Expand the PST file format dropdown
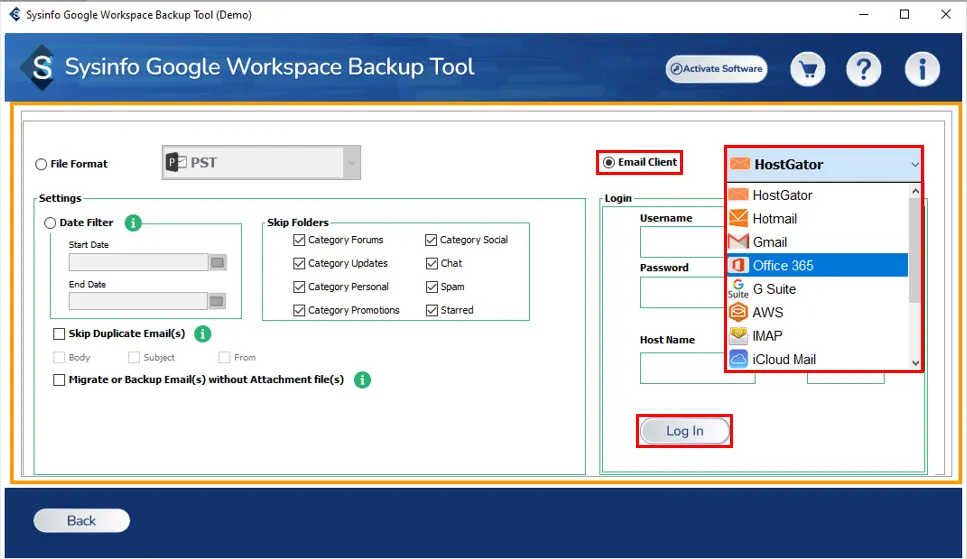Image resolution: width=967 pixels, height=559 pixels. (351, 162)
